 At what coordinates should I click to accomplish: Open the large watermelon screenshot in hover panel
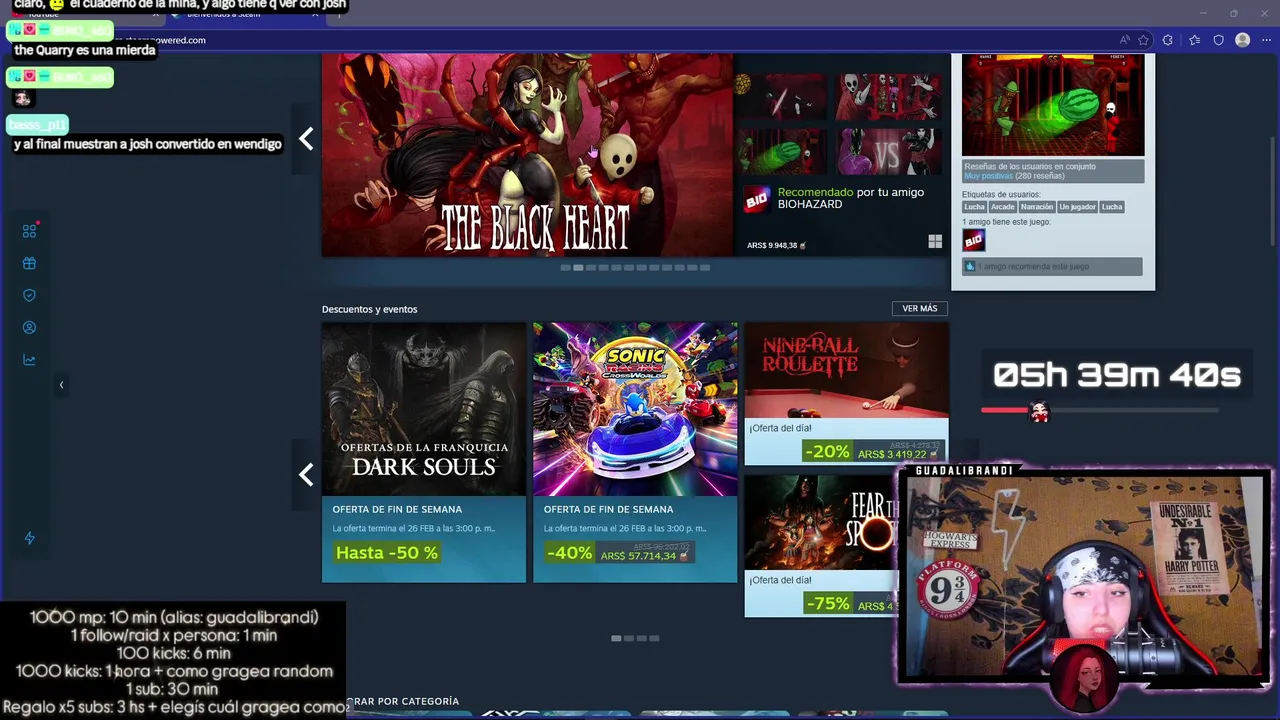point(1053,105)
